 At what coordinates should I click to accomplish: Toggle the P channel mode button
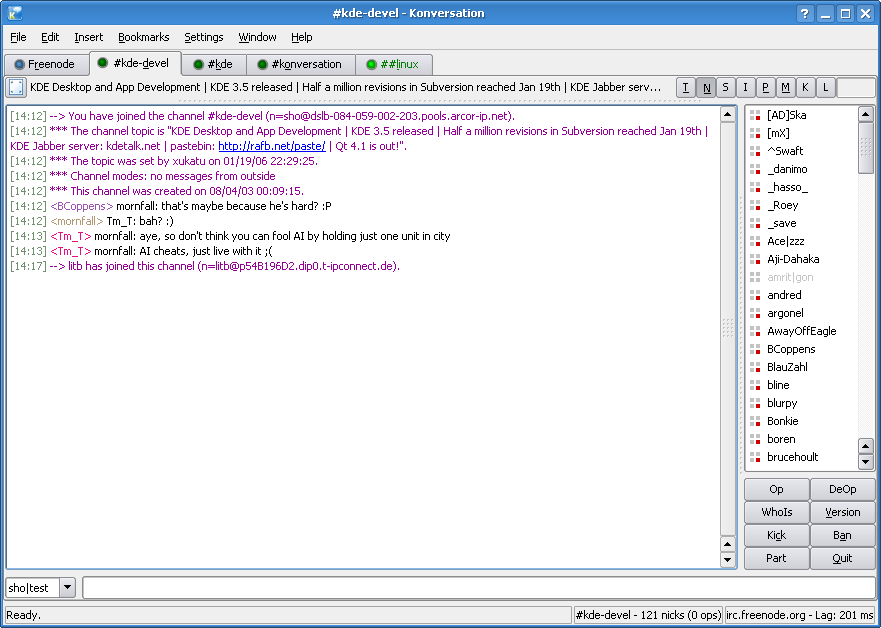(765, 88)
